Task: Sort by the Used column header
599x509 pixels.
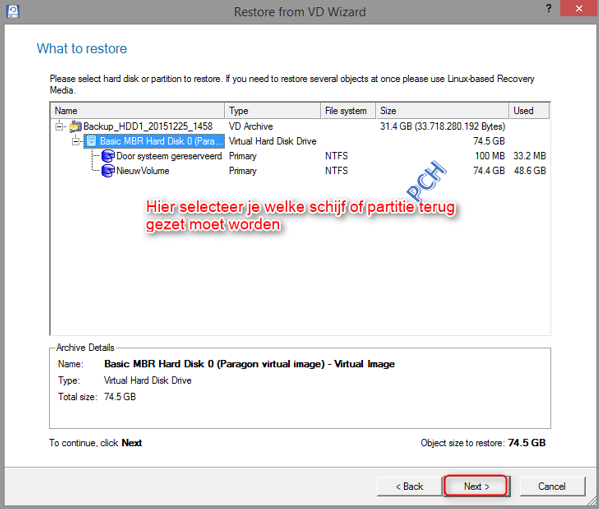Action: coord(529,111)
